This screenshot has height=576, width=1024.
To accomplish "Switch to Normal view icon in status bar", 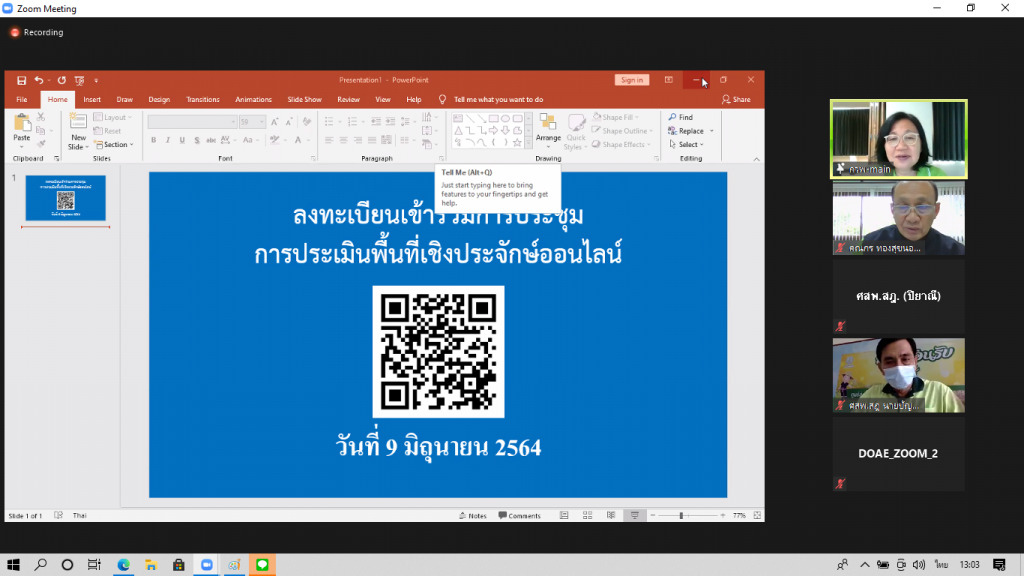I will point(564,515).
